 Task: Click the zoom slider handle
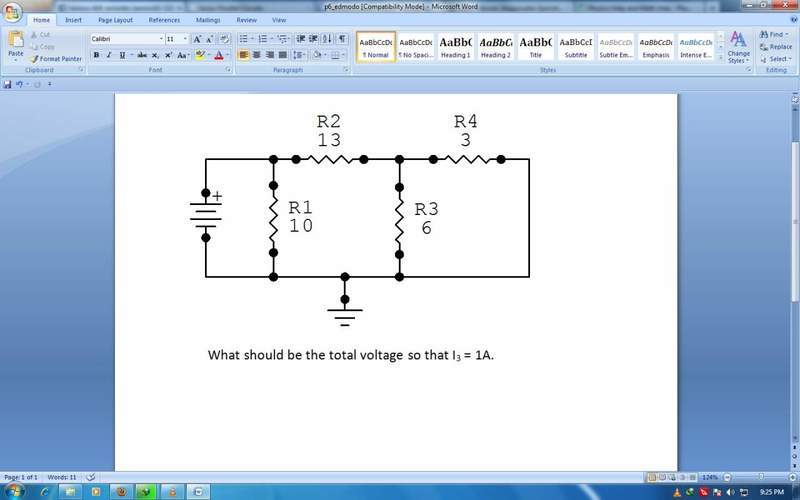(761, 478)
